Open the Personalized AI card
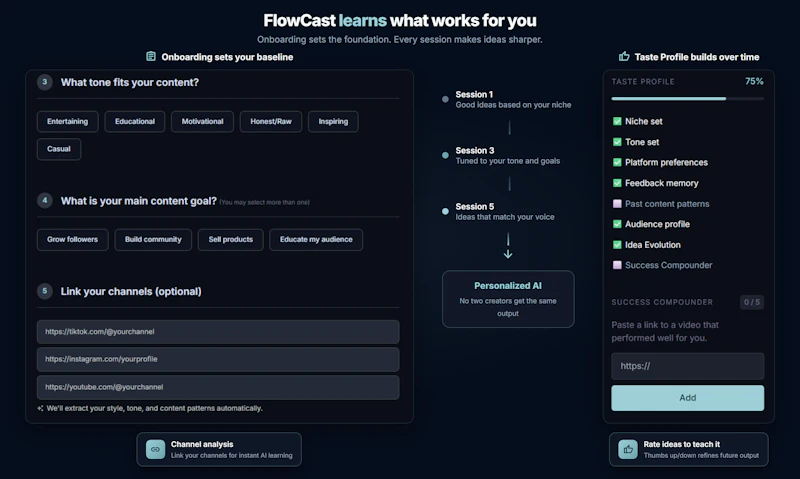The height and width of the screenshot is (479, 800). pyautogui.click(x=508, y=299)
